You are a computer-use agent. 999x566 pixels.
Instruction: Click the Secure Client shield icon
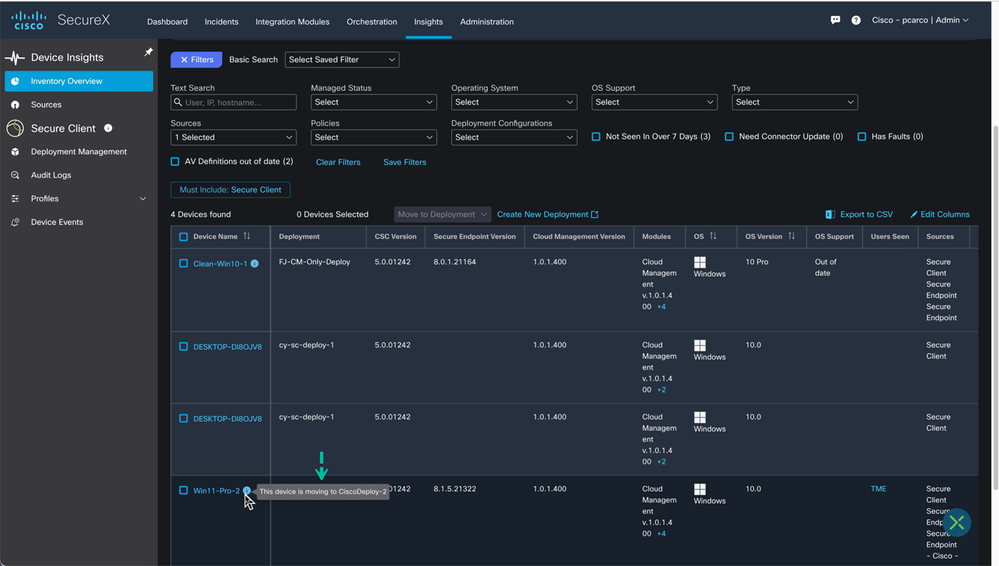[15, 128]
